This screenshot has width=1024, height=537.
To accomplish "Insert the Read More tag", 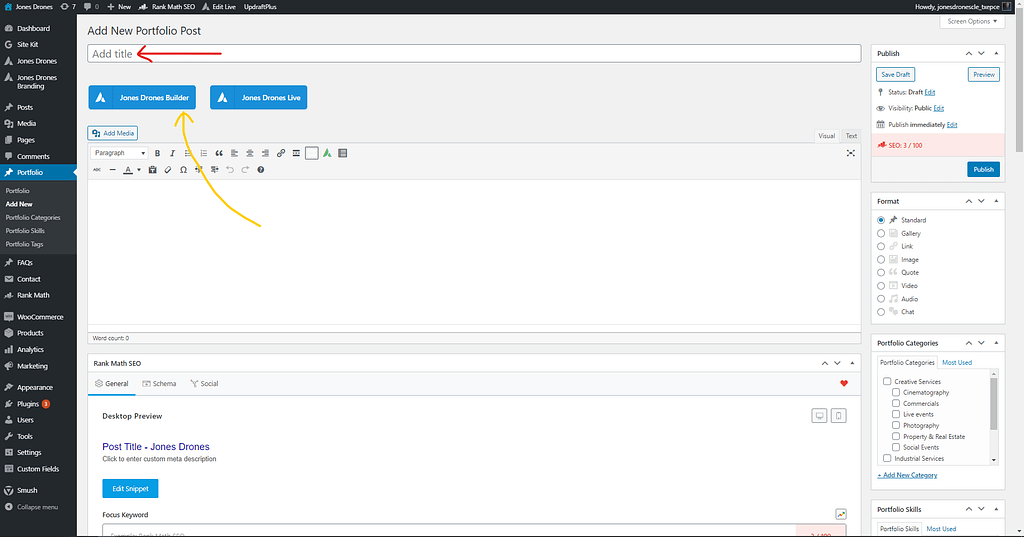I will pyautogui.click(x=296, y=154).
